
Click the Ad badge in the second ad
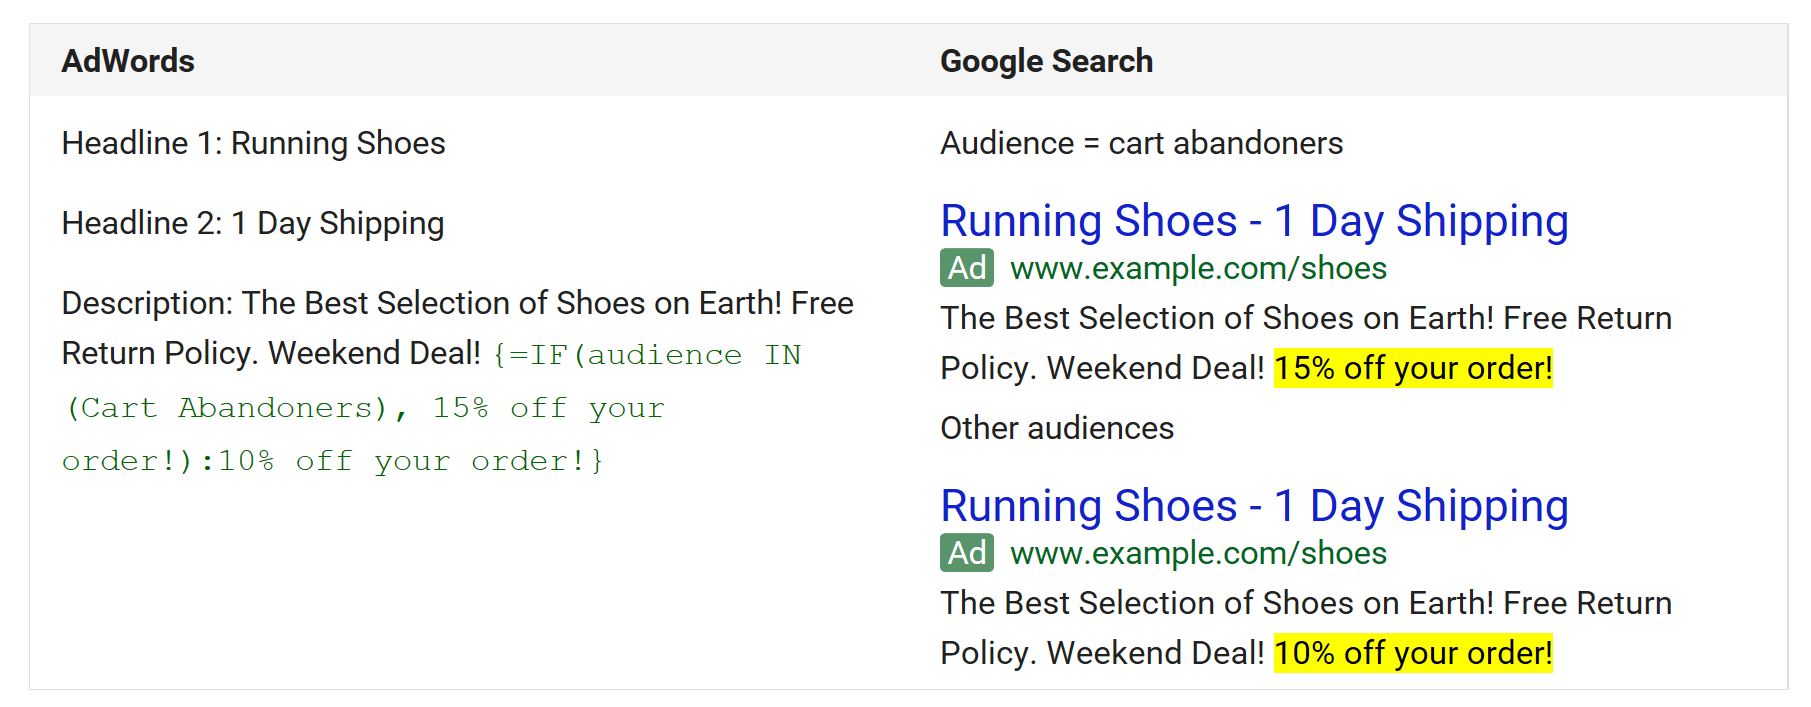pyautogui.click(x=967, y=553)
